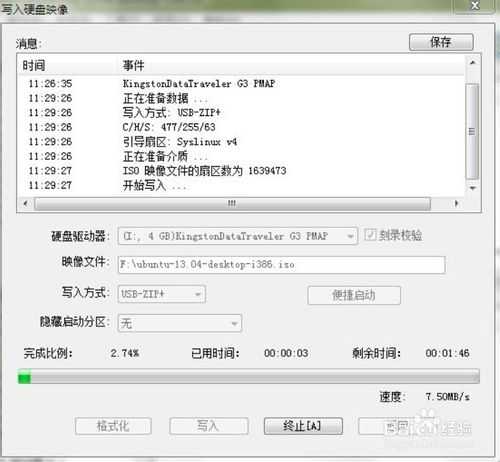Click the horizontal scroll left arrow
The image size is (500, 462).
pyautogui.click(x=25, y=203)
